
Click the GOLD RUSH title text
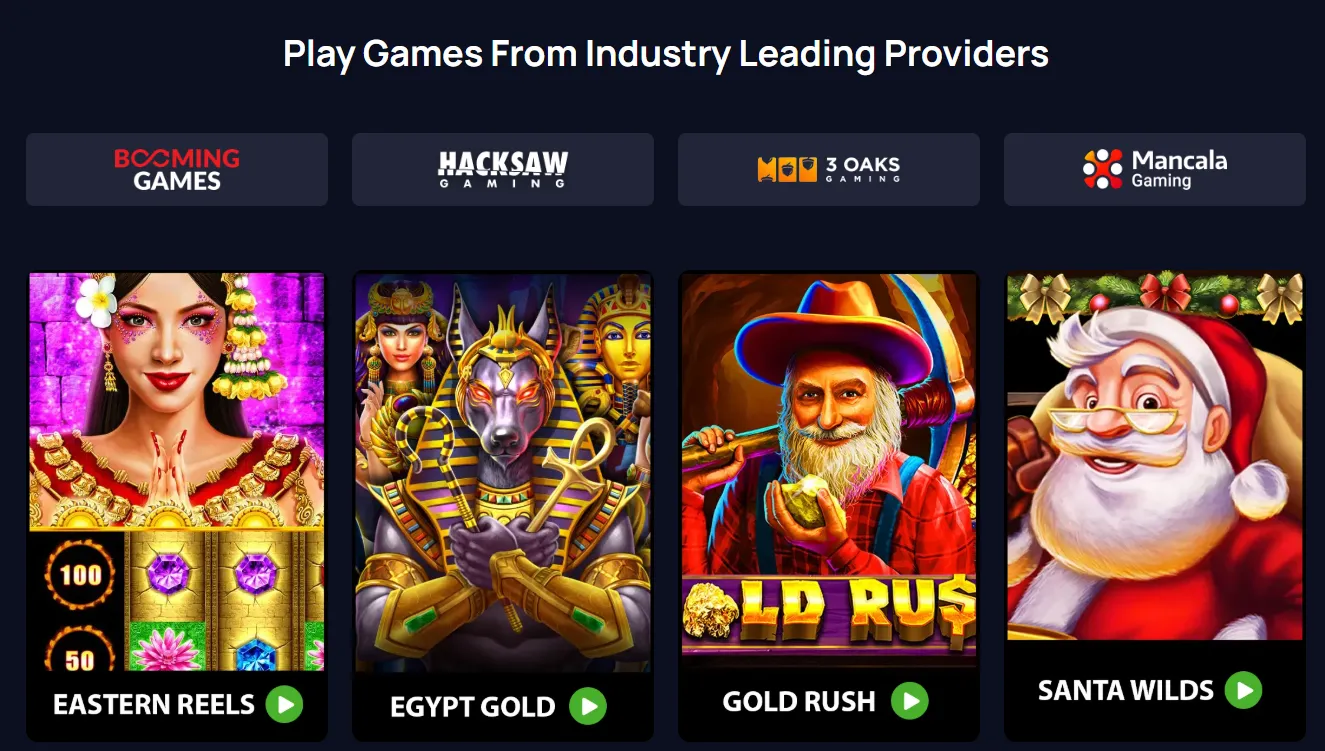tap(799, 702)
